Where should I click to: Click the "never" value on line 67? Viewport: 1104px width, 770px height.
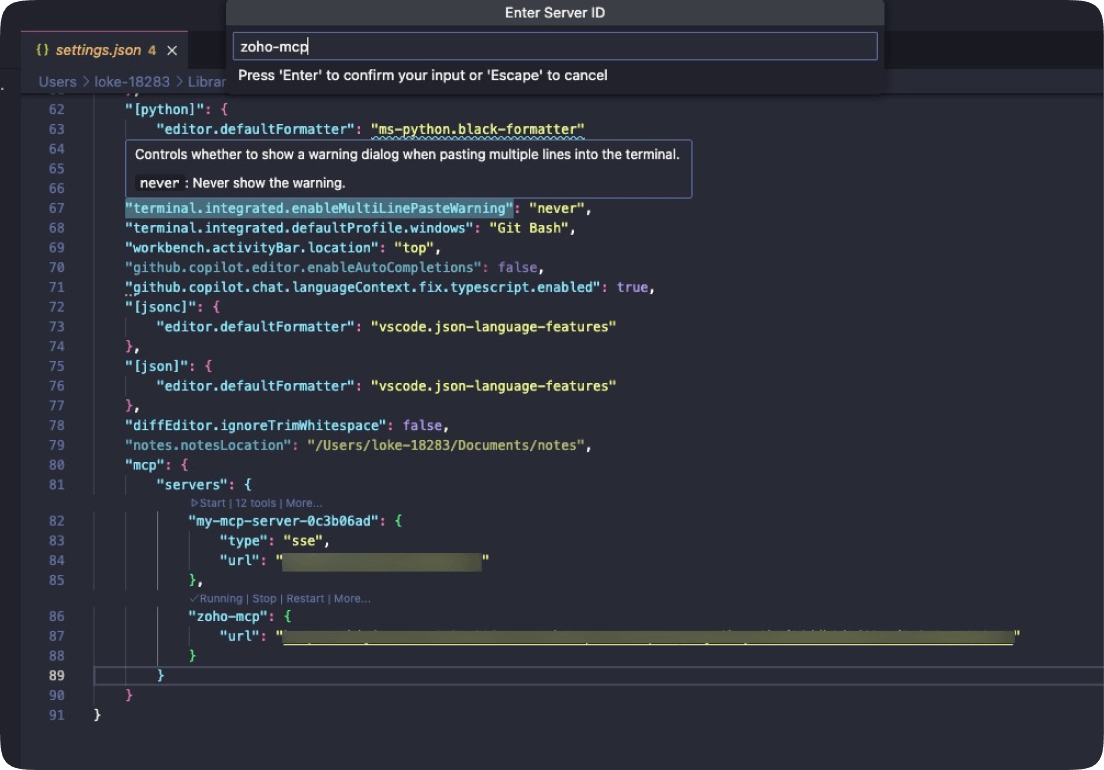pos(556,208)
